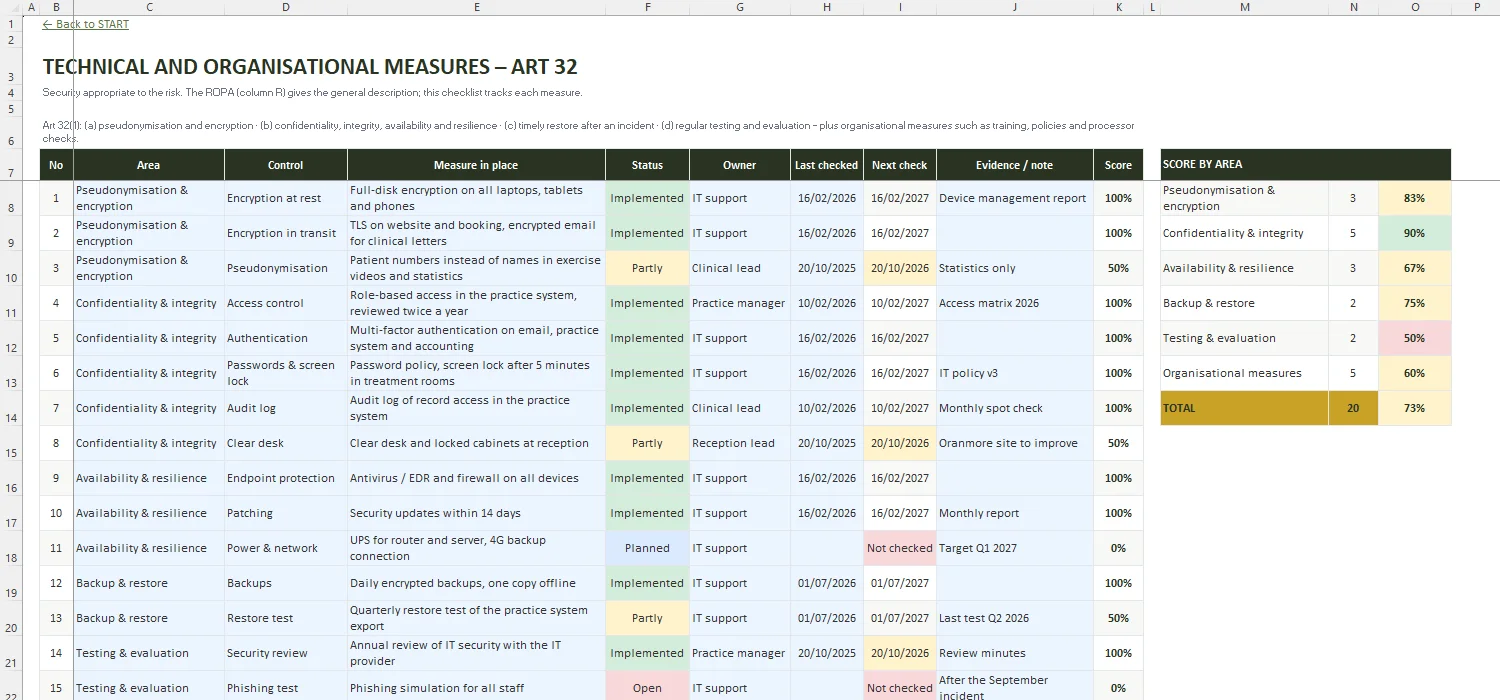Viewport: 1500px width, 700px height.
Task: Click the 'Next check' column header
Action: point(899,165)
